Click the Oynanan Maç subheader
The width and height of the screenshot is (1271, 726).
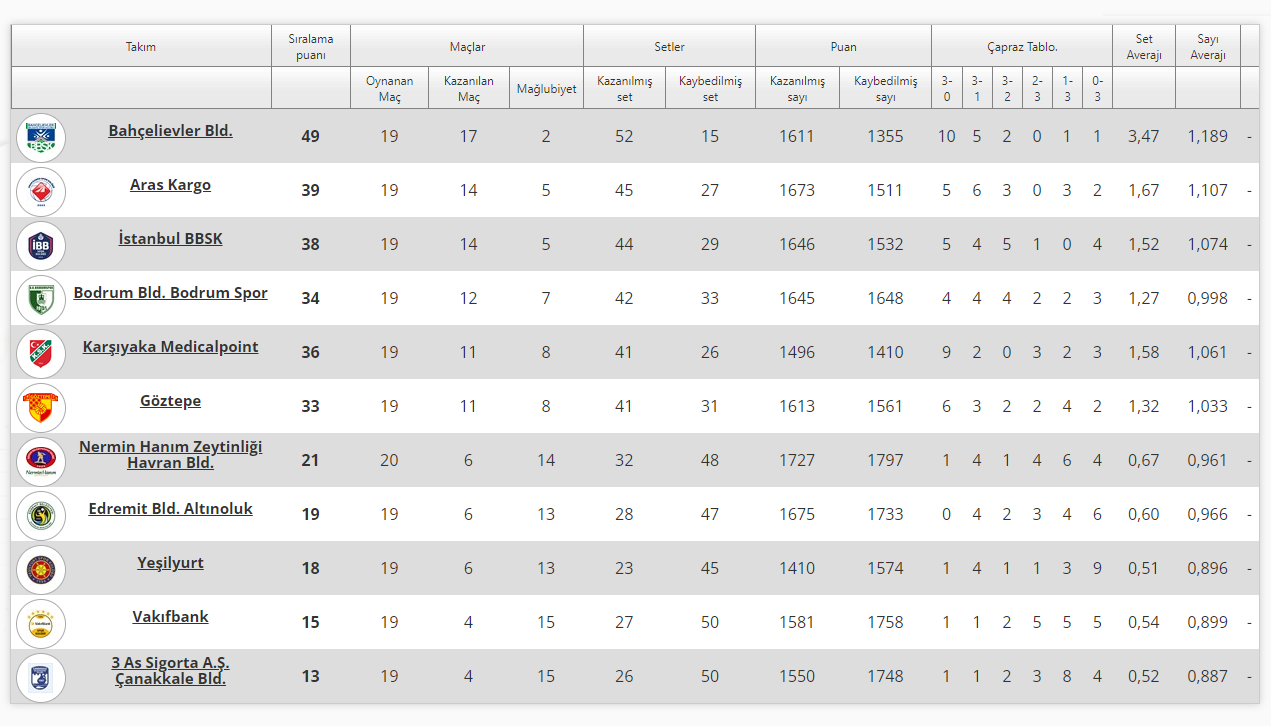pos(389,89)
